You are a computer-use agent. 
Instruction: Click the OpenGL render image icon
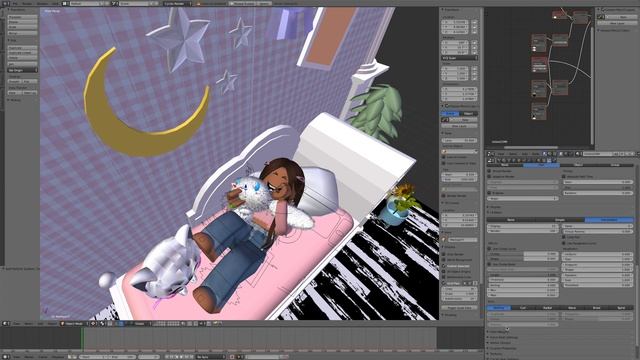click(x=215, y=324)
